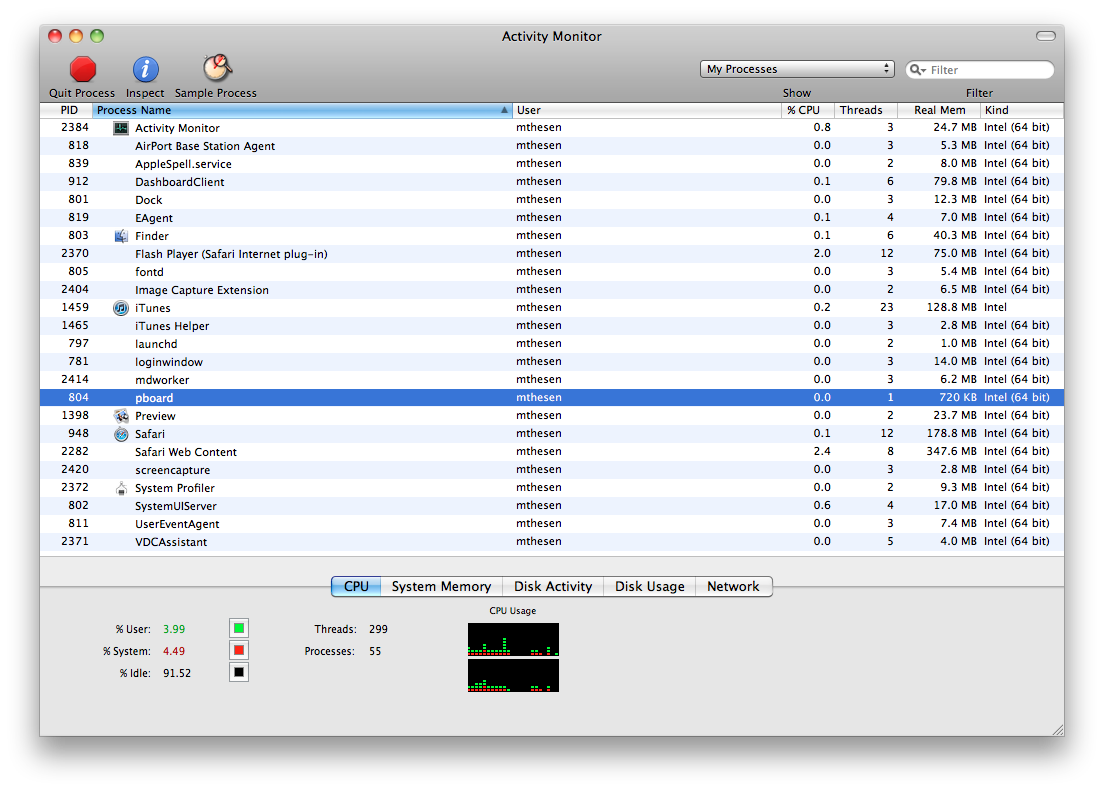Select the AirPort Base Station Agent row
The width and height of the screenshot is (1104, 791).
pos(552,146)
